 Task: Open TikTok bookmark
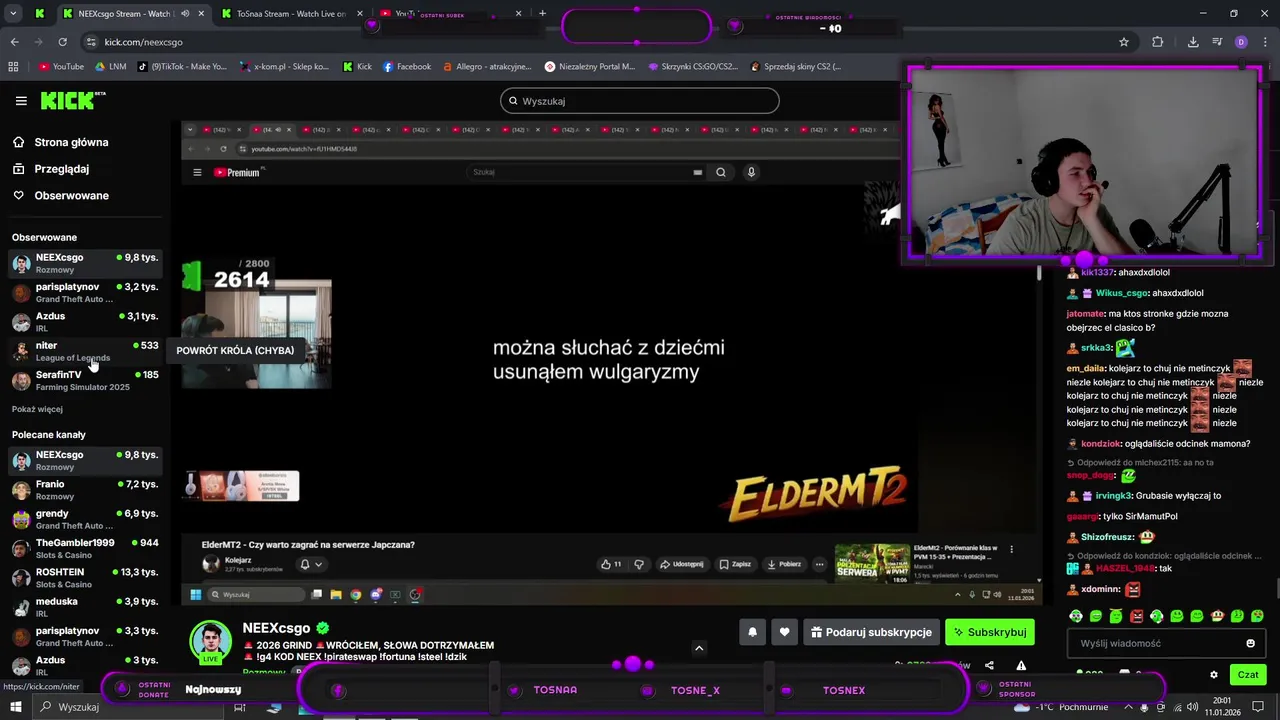pos(183,67)
